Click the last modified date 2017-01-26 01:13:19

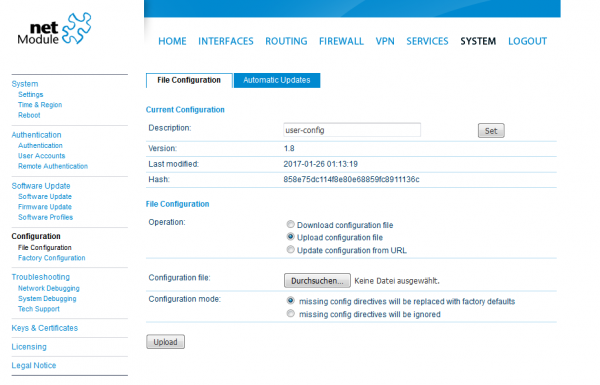tap(321, 164)
